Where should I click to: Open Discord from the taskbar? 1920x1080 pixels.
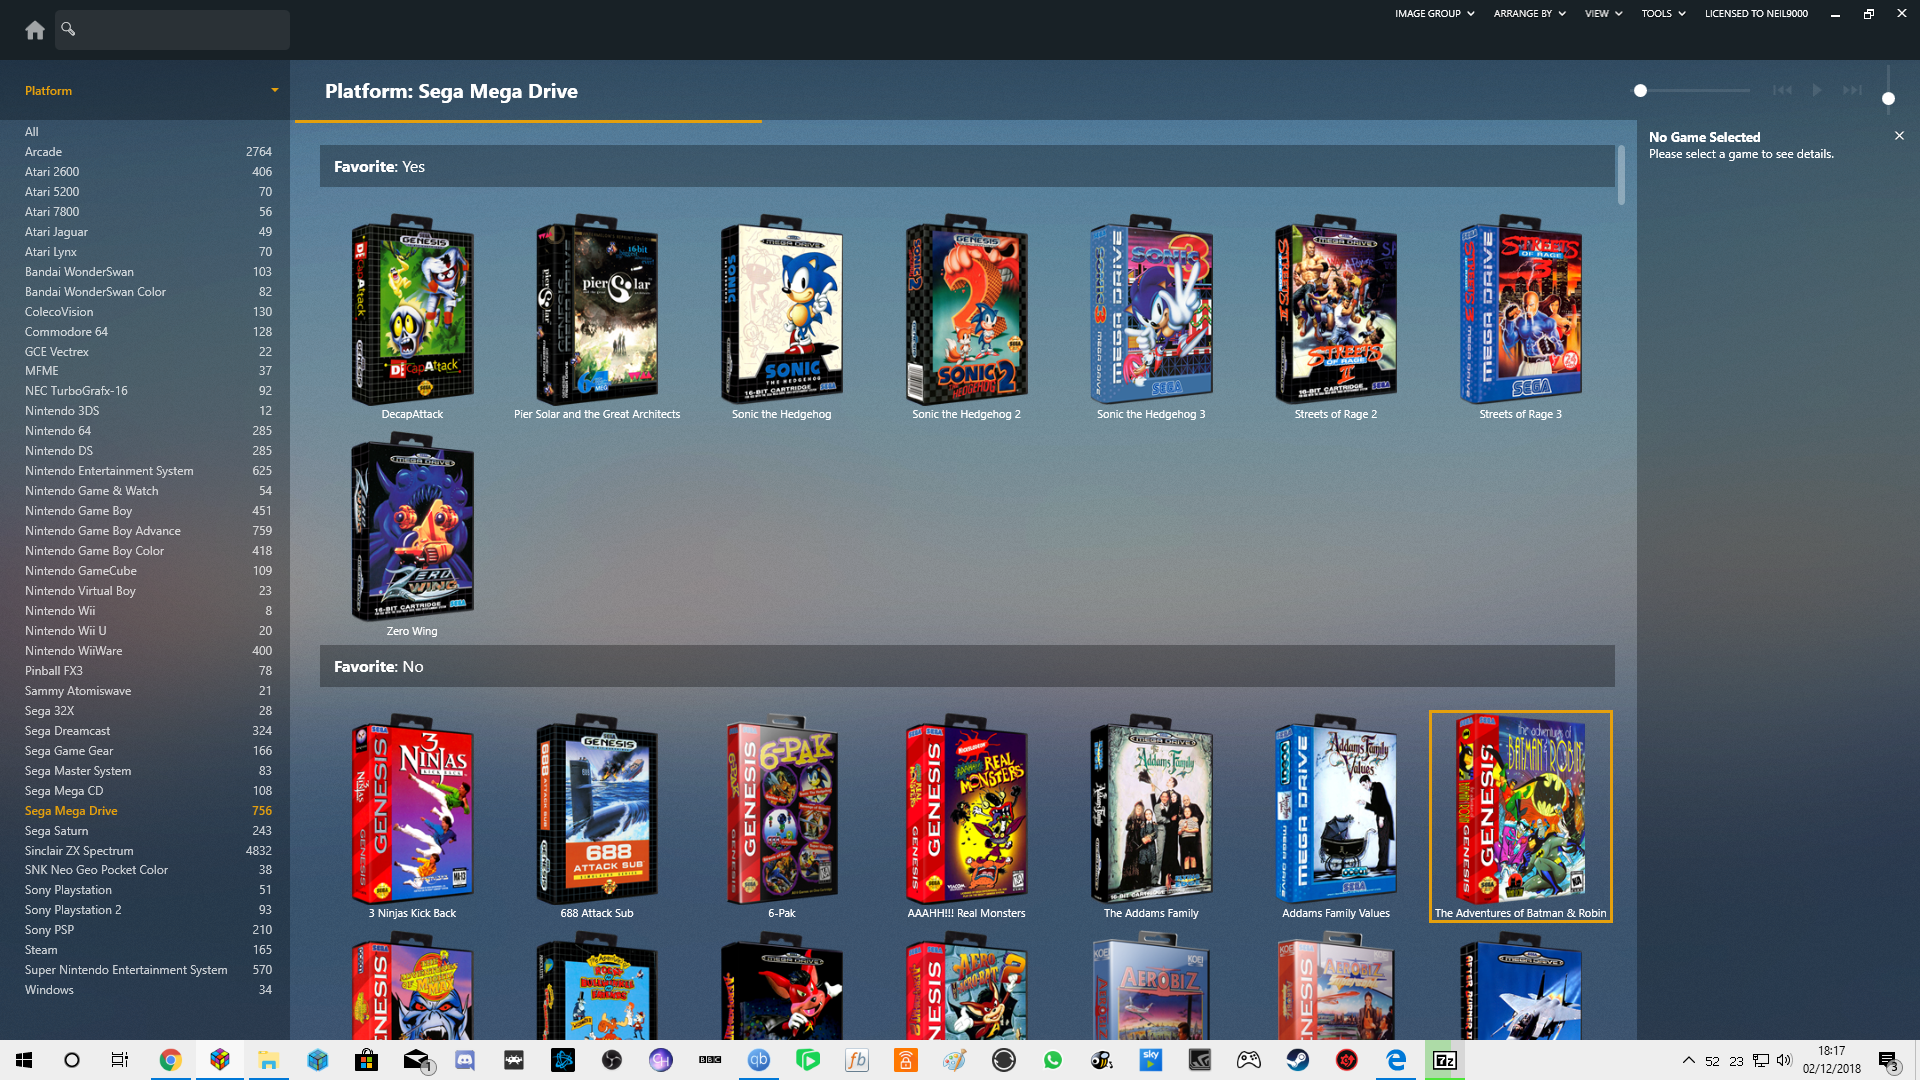pyautogui.click(x=465, y=1060)
